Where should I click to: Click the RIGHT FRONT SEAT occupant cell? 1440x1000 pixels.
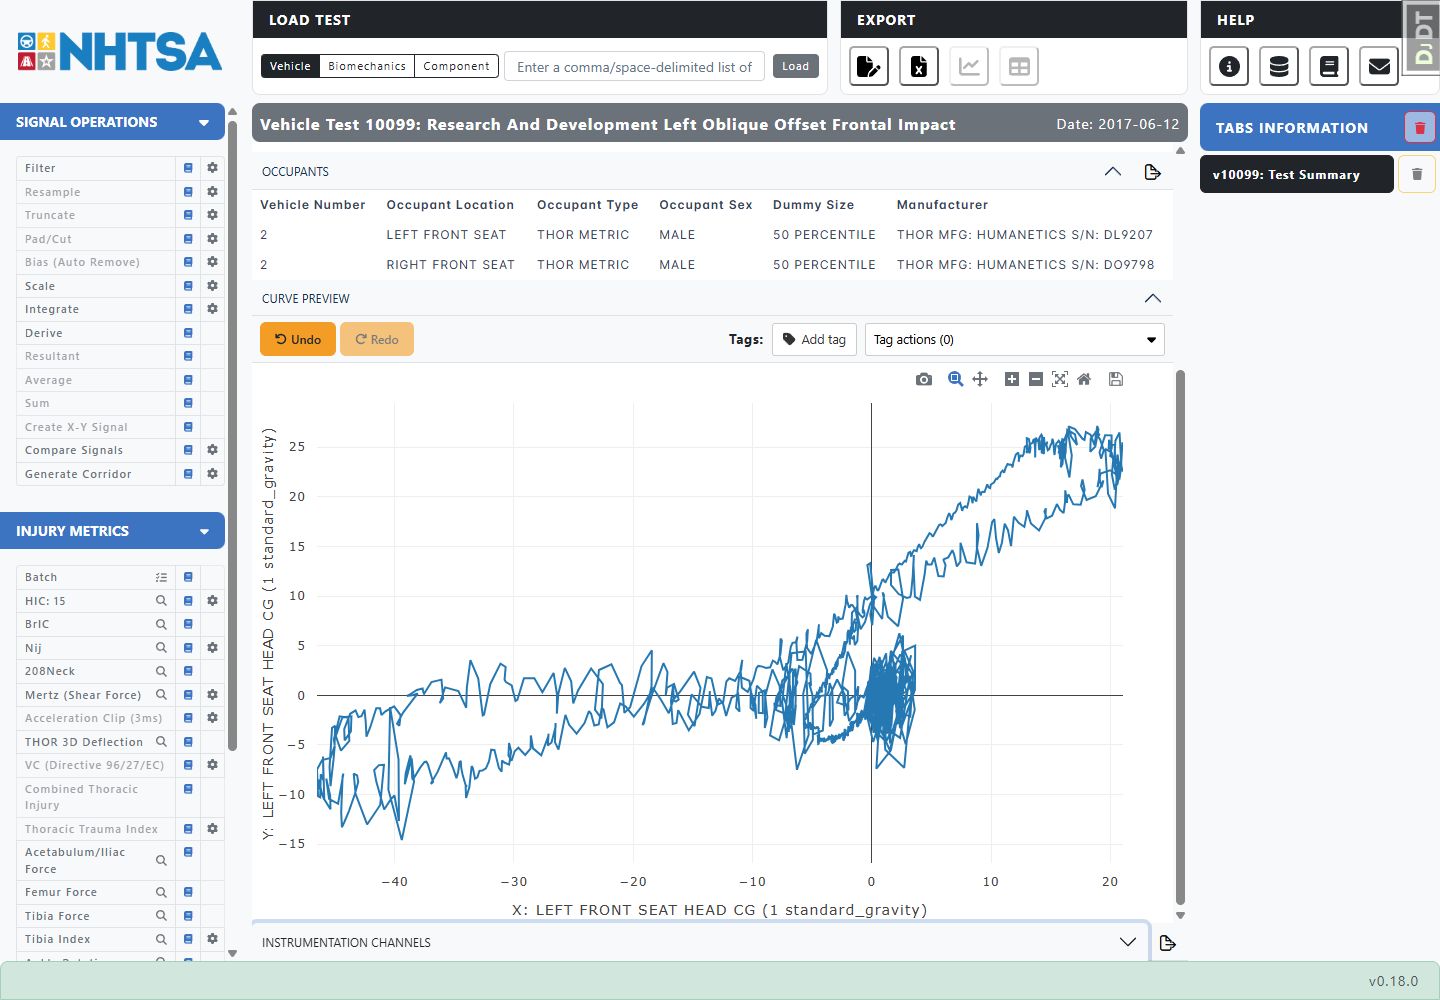coord(450,265)
